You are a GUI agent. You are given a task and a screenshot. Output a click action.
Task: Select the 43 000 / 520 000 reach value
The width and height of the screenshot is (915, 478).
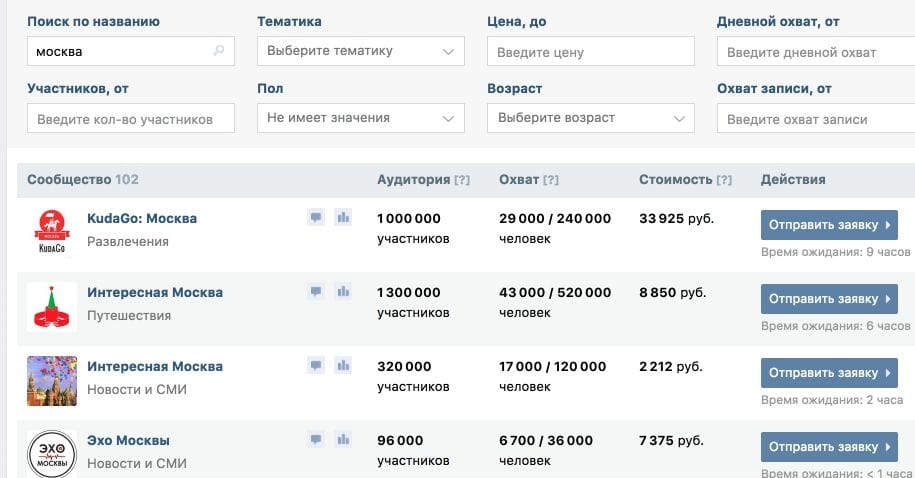point(555,292)
